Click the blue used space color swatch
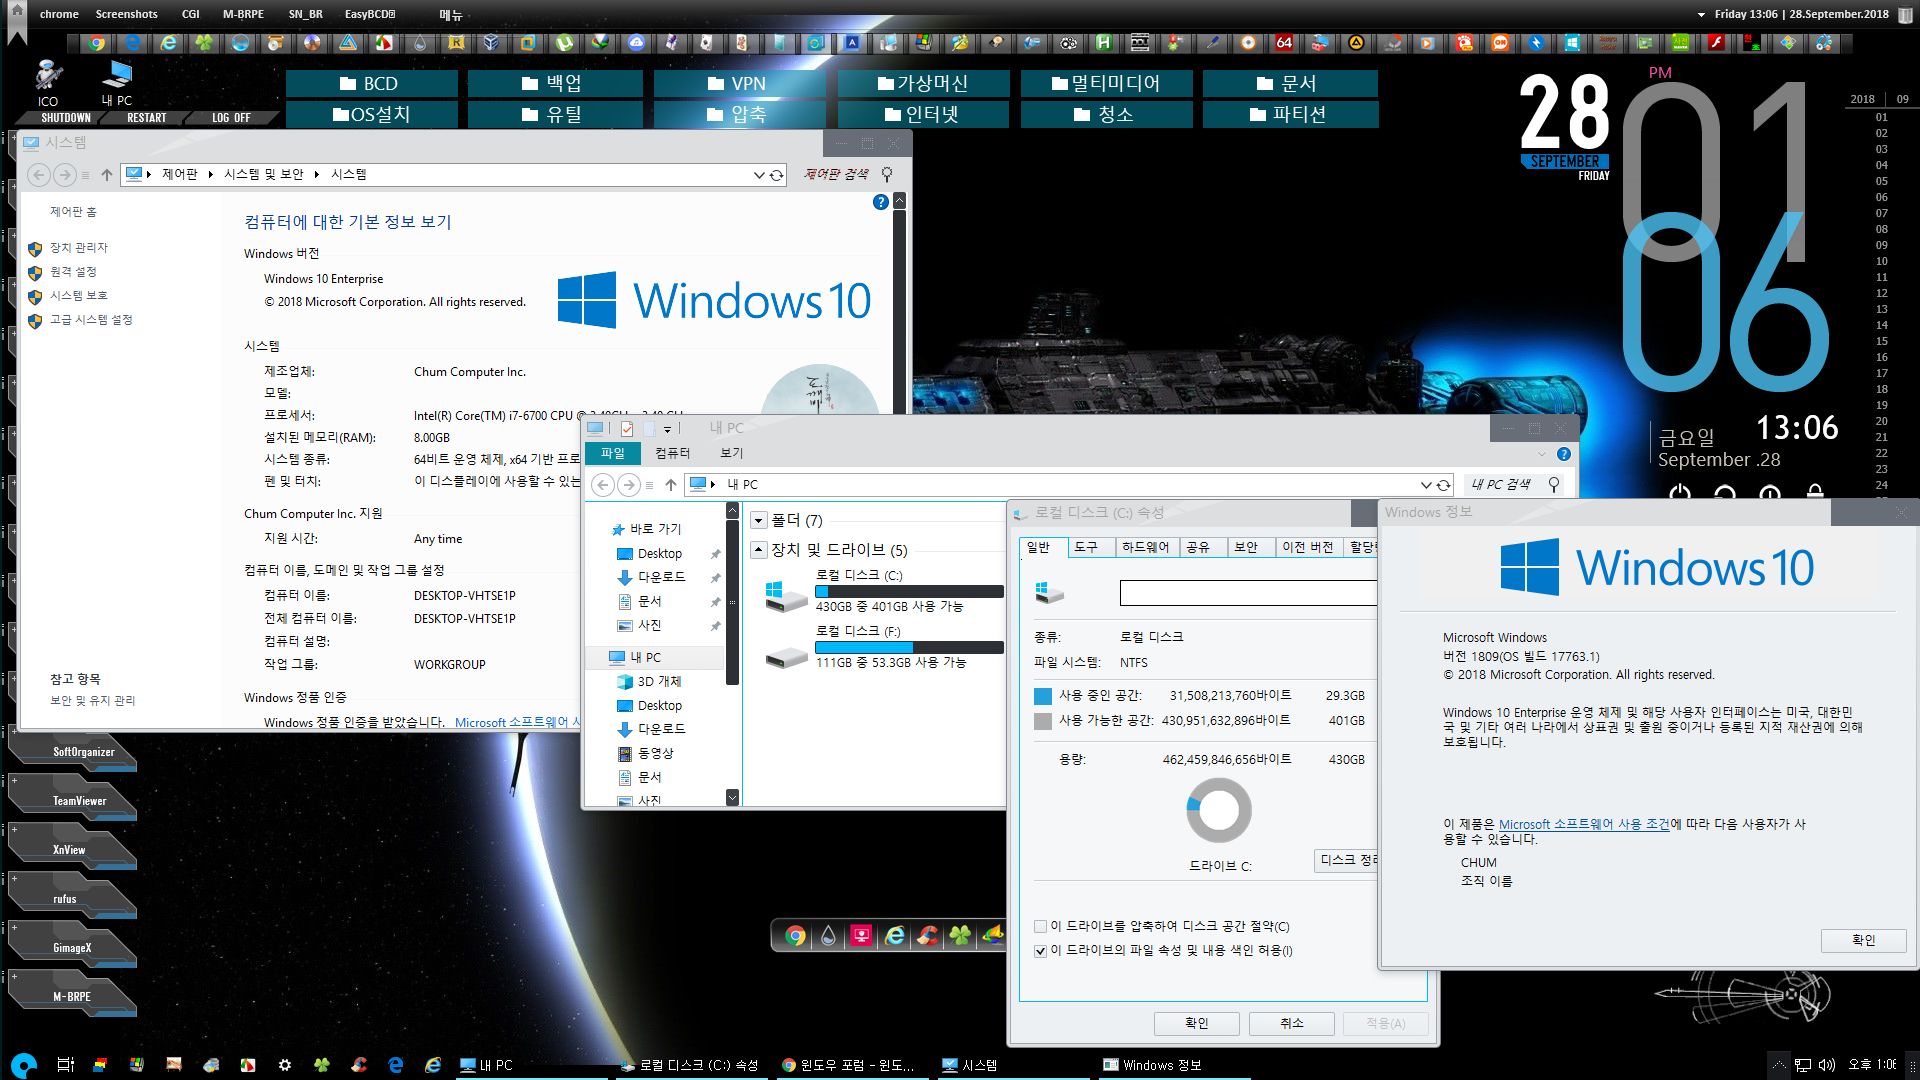Screen dimensions: 1920x1080 [1042, 696]
